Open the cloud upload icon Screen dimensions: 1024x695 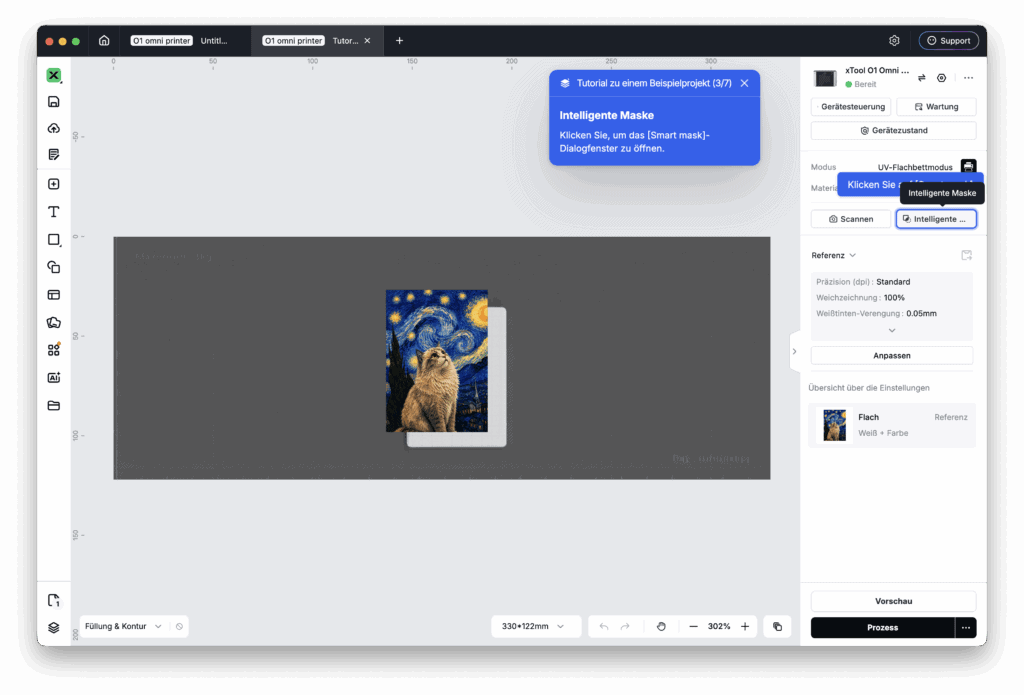point(54,128)
